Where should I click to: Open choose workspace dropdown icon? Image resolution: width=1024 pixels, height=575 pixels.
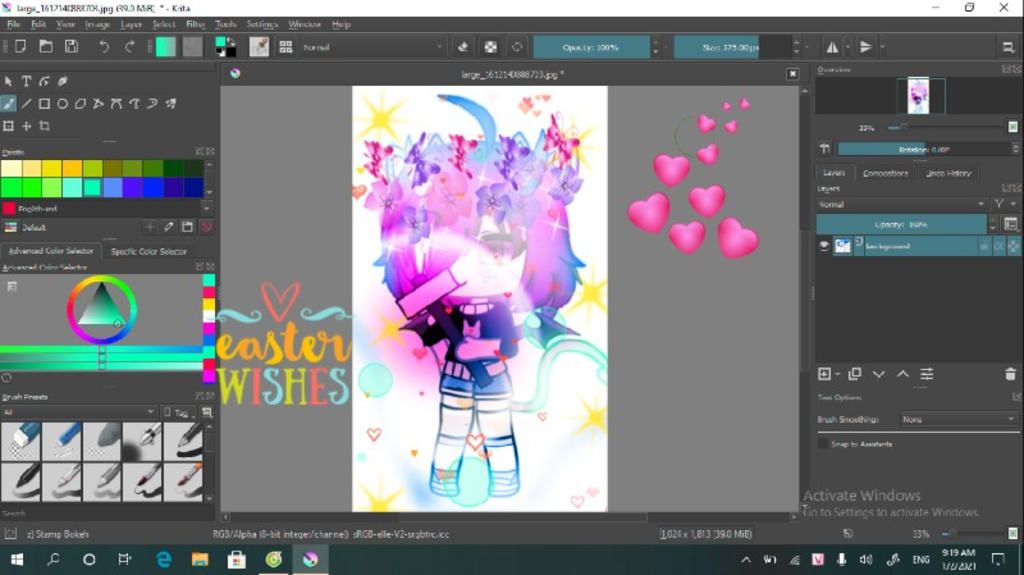point(1008,47)
